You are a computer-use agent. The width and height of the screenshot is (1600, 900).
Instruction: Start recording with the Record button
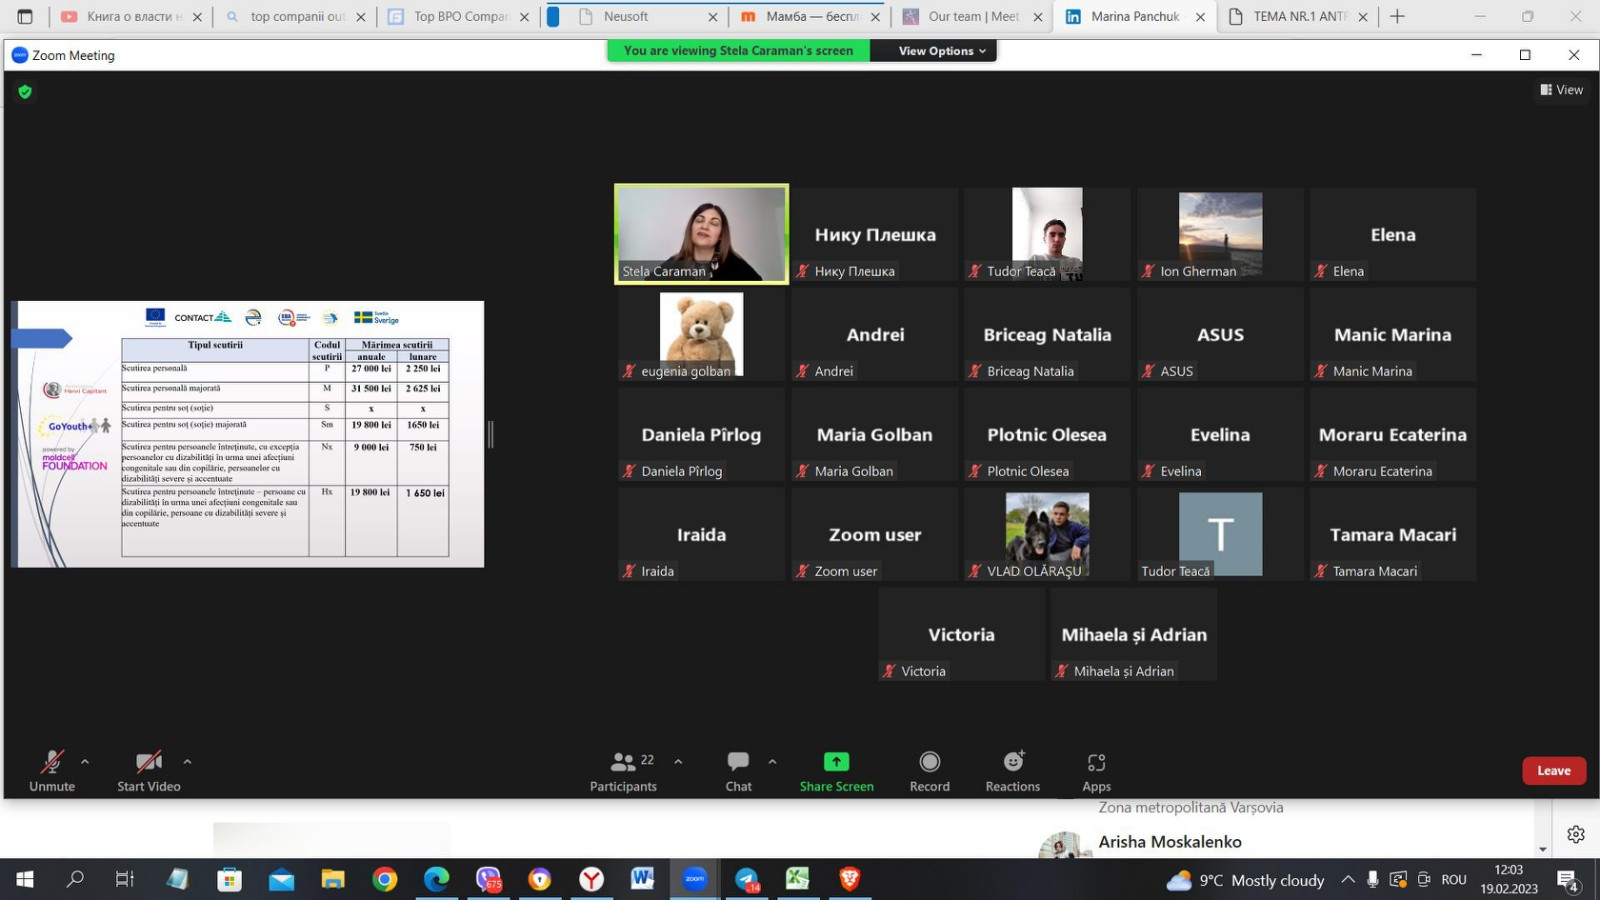[x=929, y=771]
